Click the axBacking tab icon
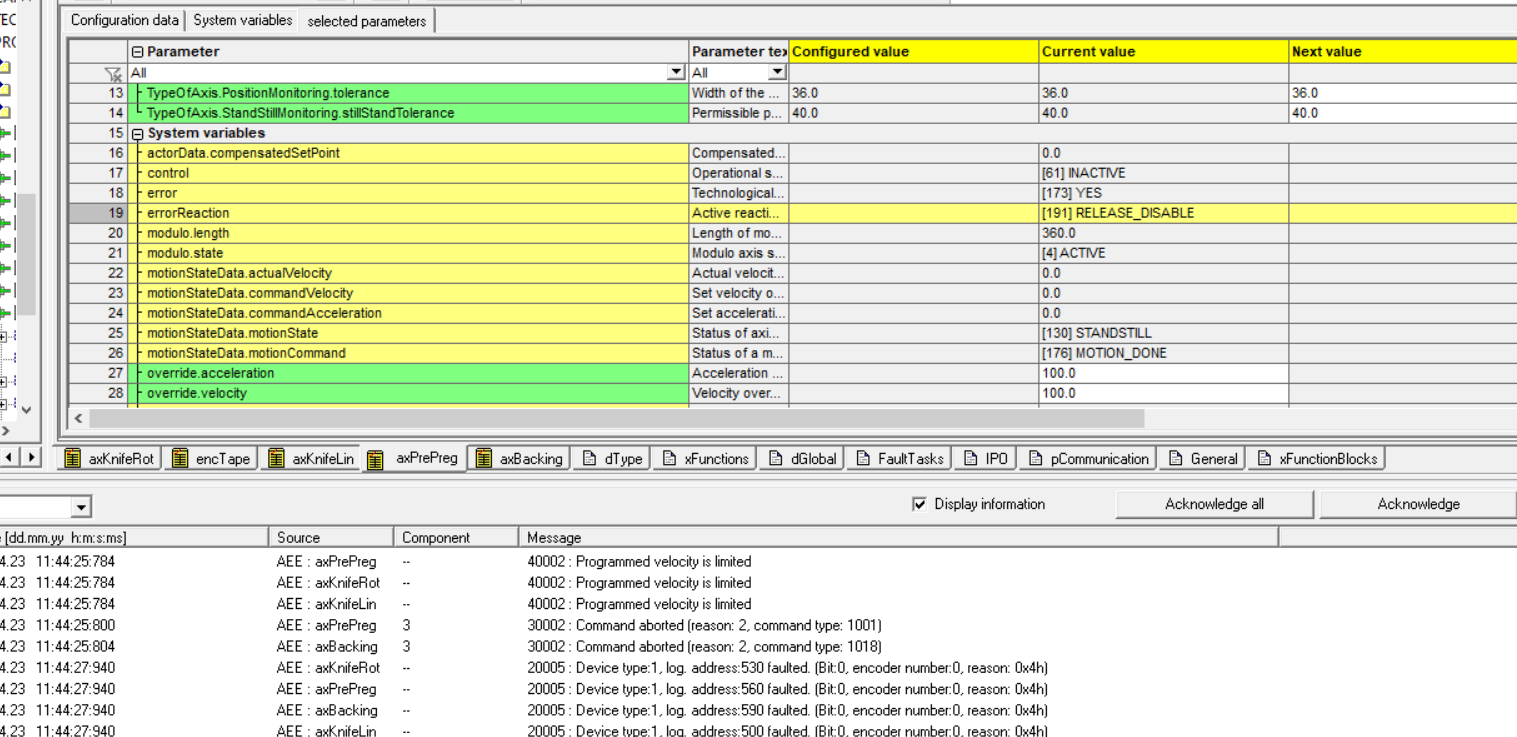This screenshot has width=1517, height=737. click(484, 459)
